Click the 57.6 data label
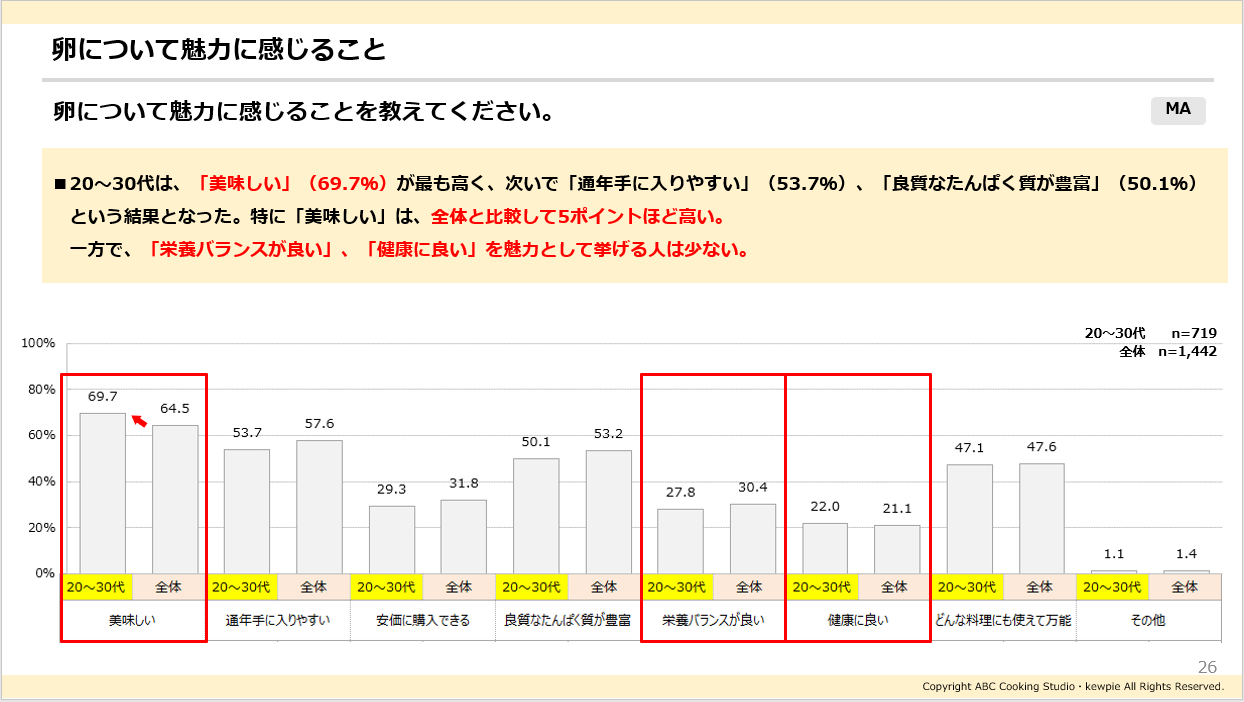1244x702 pixels. [319, 424]
